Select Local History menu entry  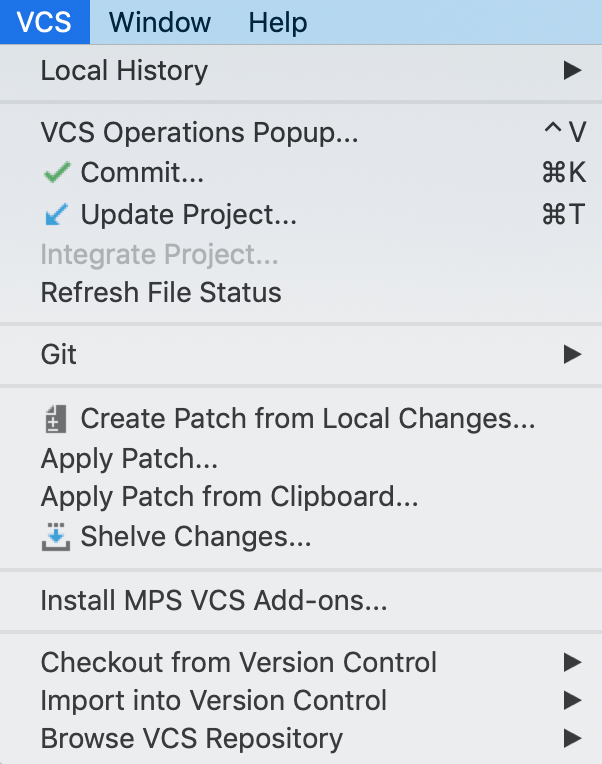tap(124, 71)
